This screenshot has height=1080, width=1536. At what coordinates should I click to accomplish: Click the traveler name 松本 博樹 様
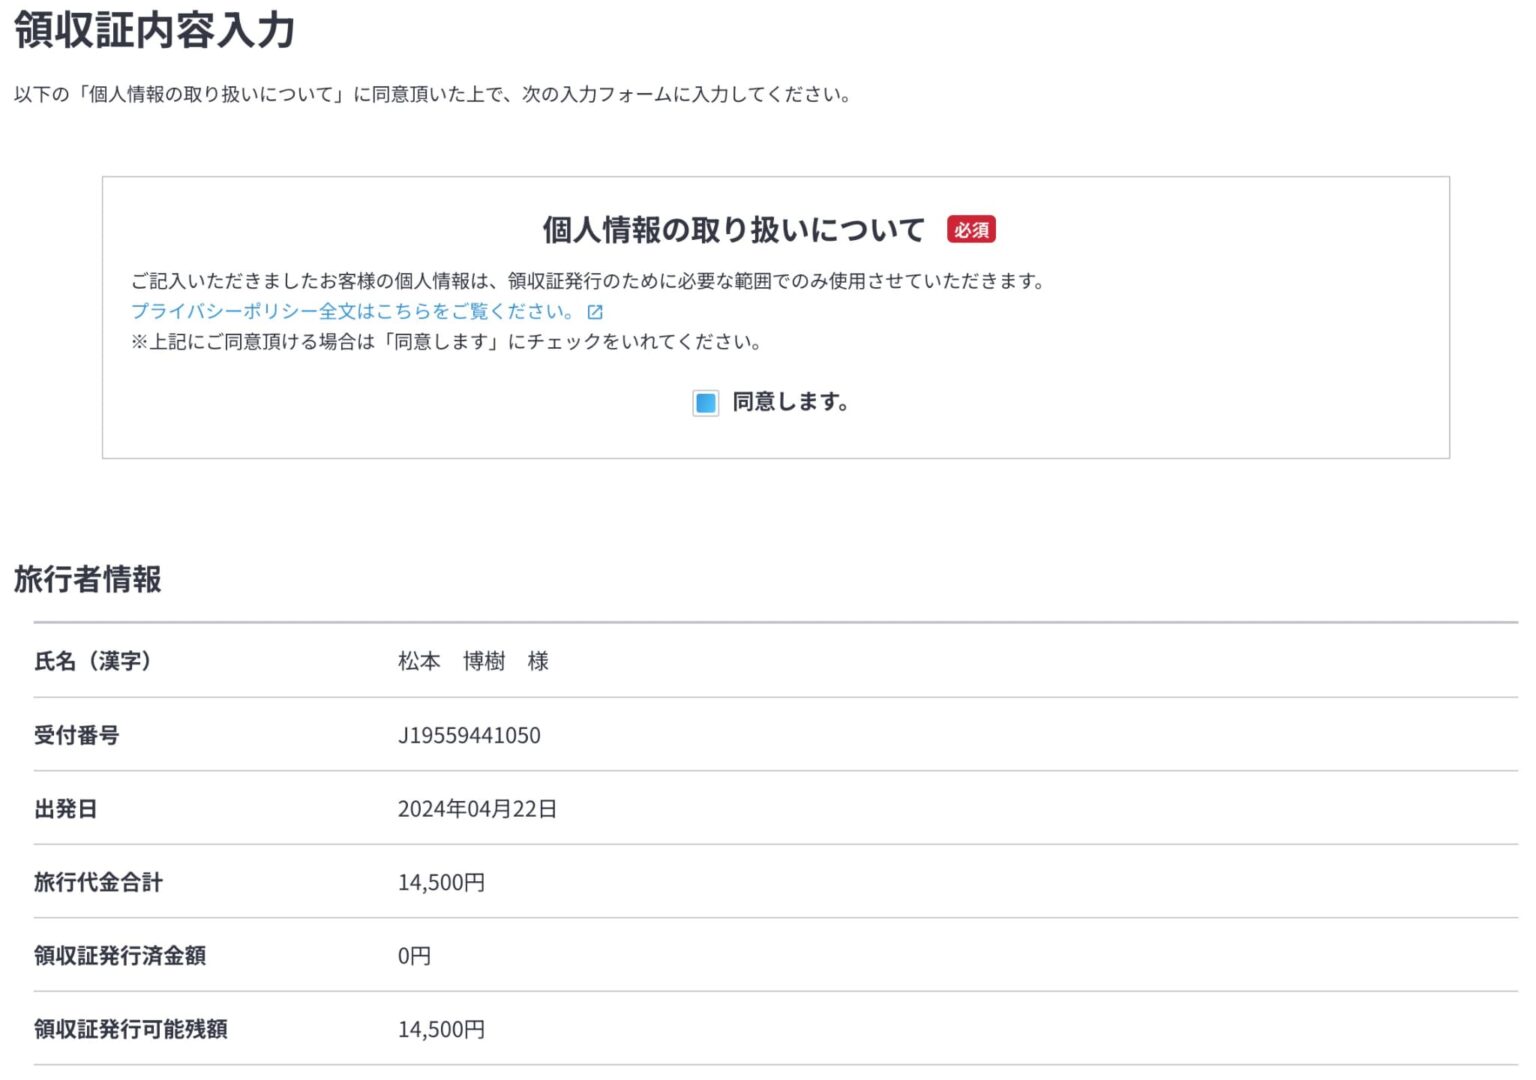click(474, 661)
